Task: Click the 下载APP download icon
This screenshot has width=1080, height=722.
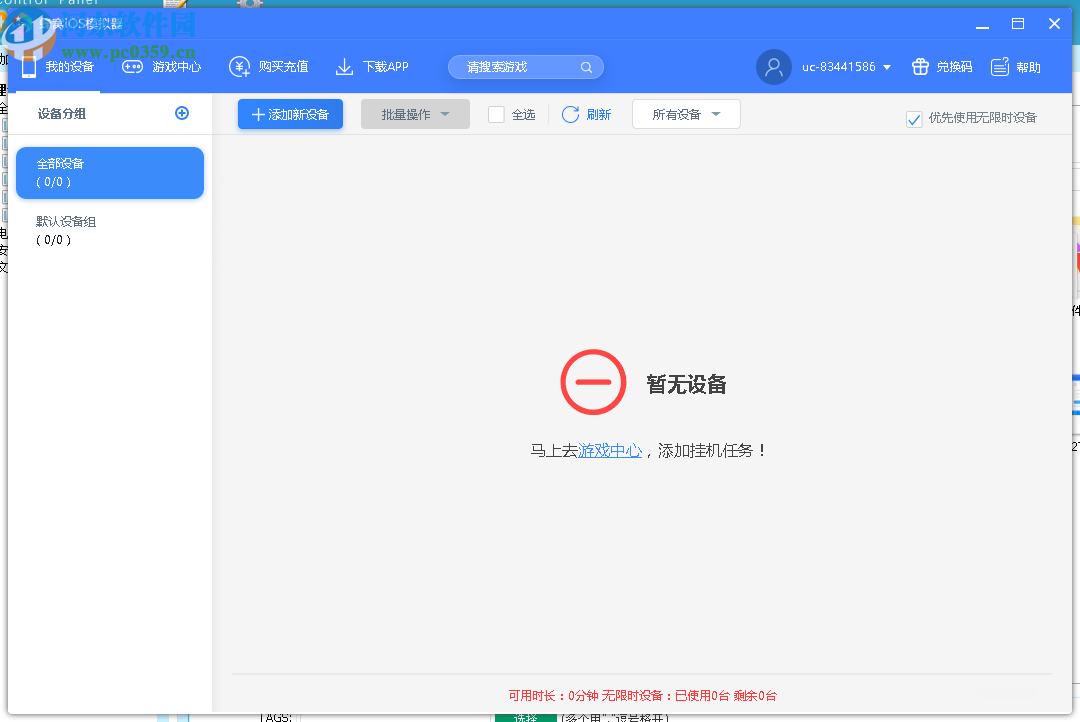Action: (345, 66)
